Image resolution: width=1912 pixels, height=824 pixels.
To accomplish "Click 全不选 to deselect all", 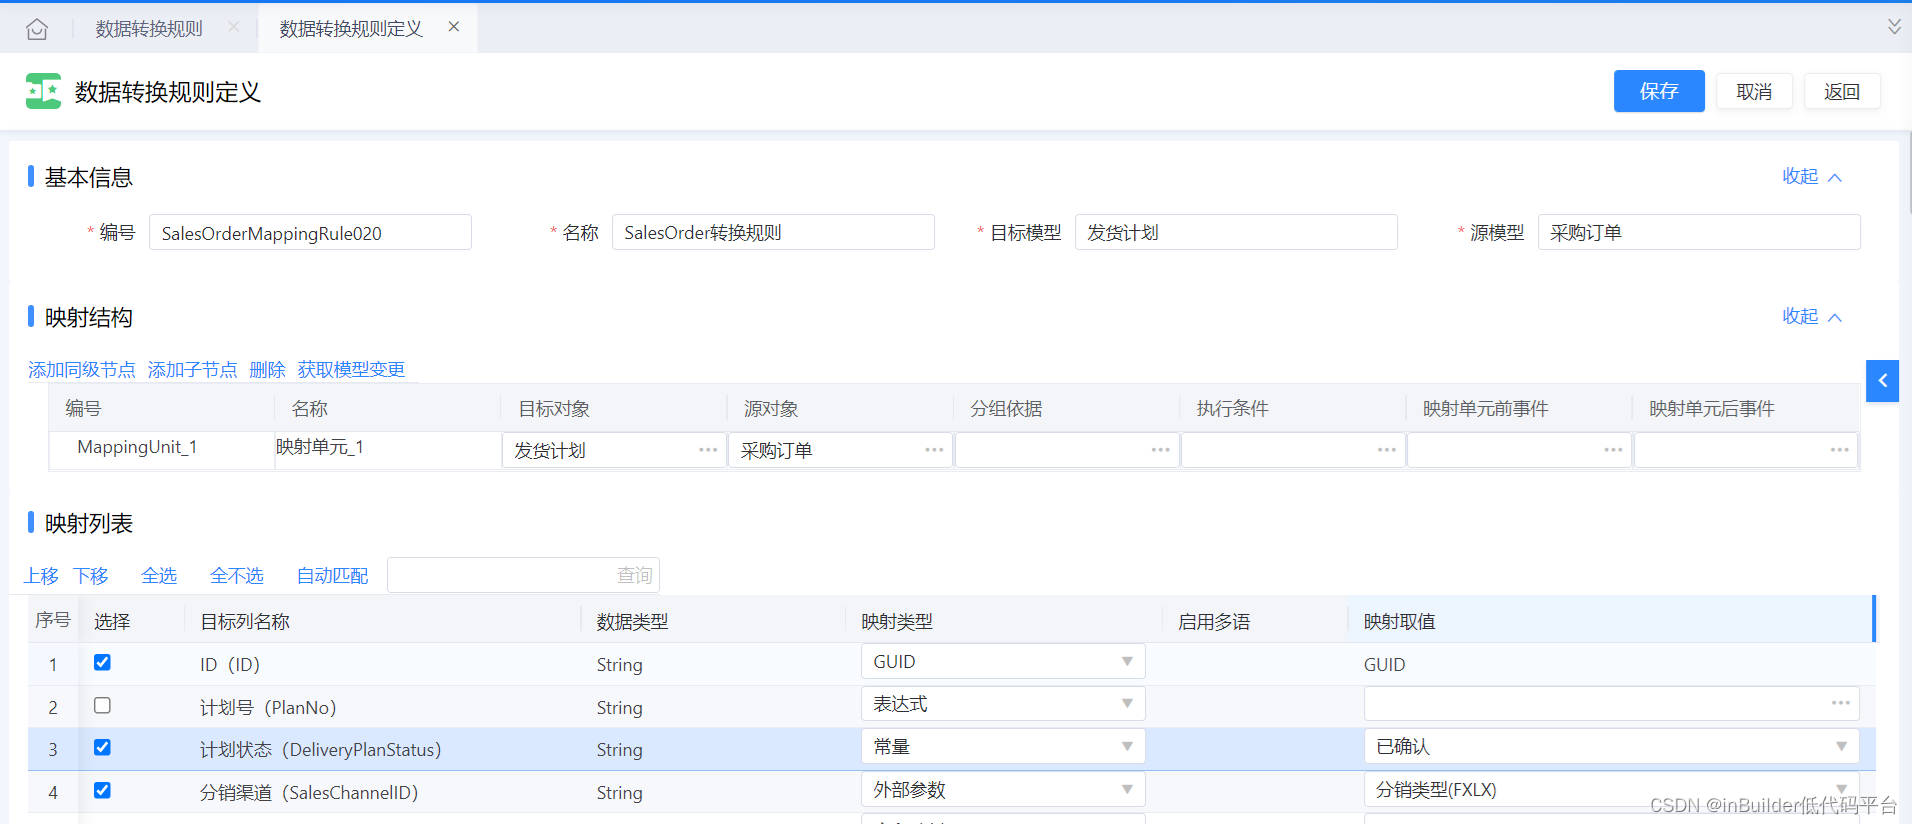I will click(x=237, y=576).
